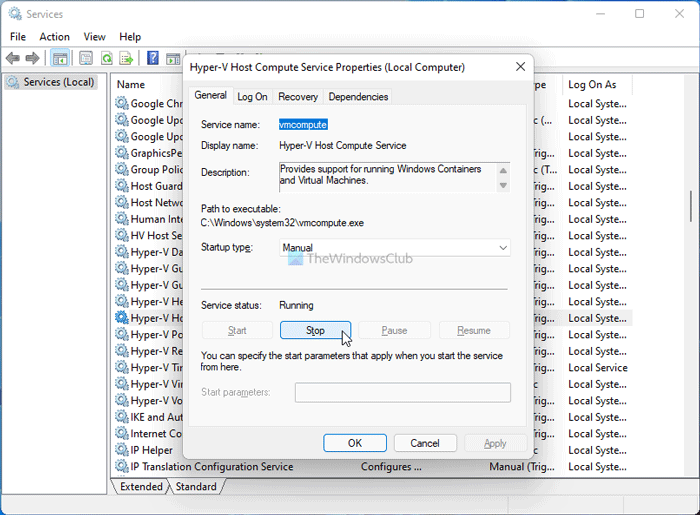Image resolution: width=700 pixels, height=515 pixels.
Task: Click the Forward arrow toolbar icon
Action: pos(32,58)
